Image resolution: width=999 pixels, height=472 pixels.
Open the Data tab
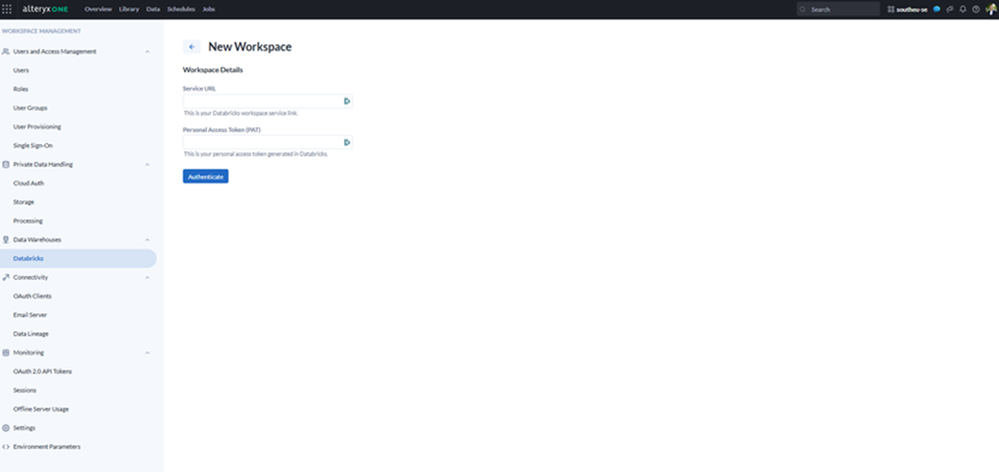[153, 10]
